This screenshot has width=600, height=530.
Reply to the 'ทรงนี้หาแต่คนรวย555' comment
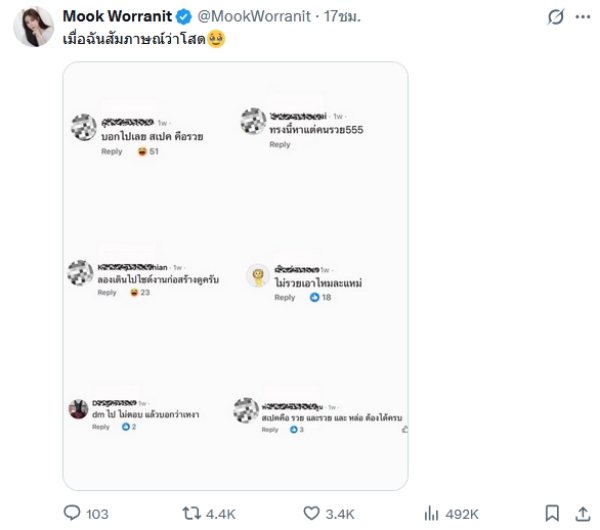tap(280, 145)
